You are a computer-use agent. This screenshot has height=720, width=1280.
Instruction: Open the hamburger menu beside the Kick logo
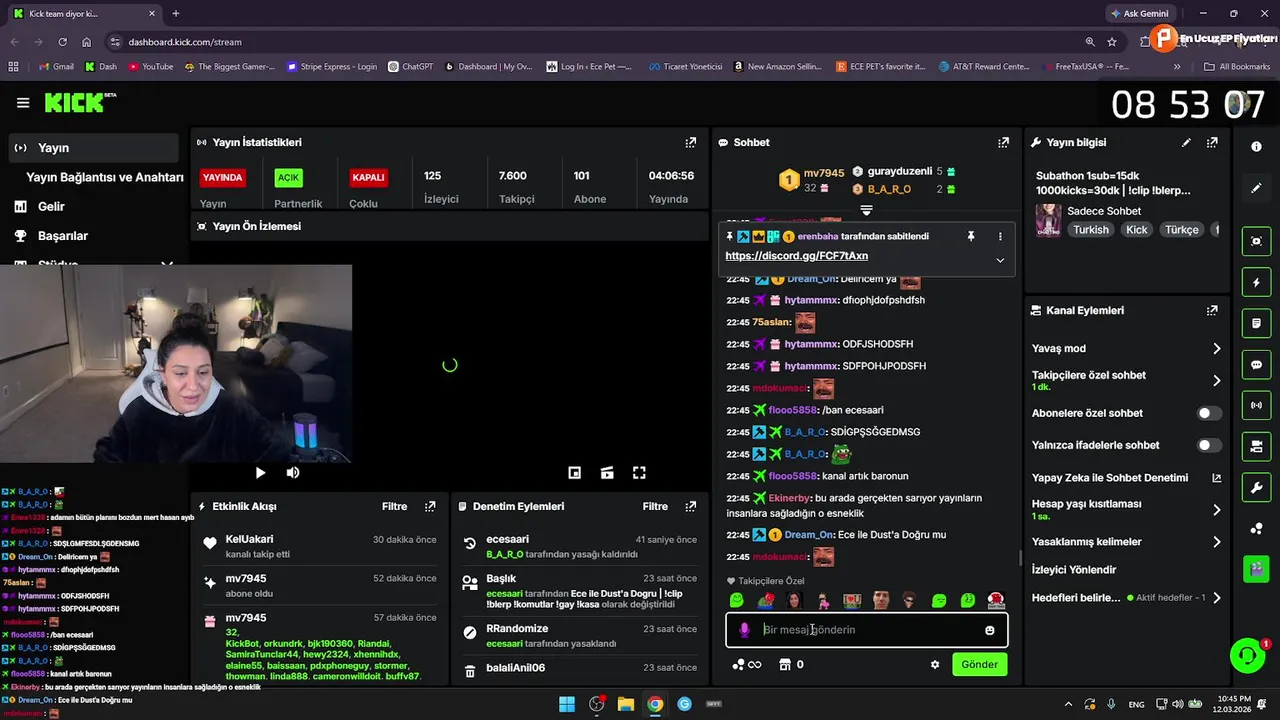(23, 102)
